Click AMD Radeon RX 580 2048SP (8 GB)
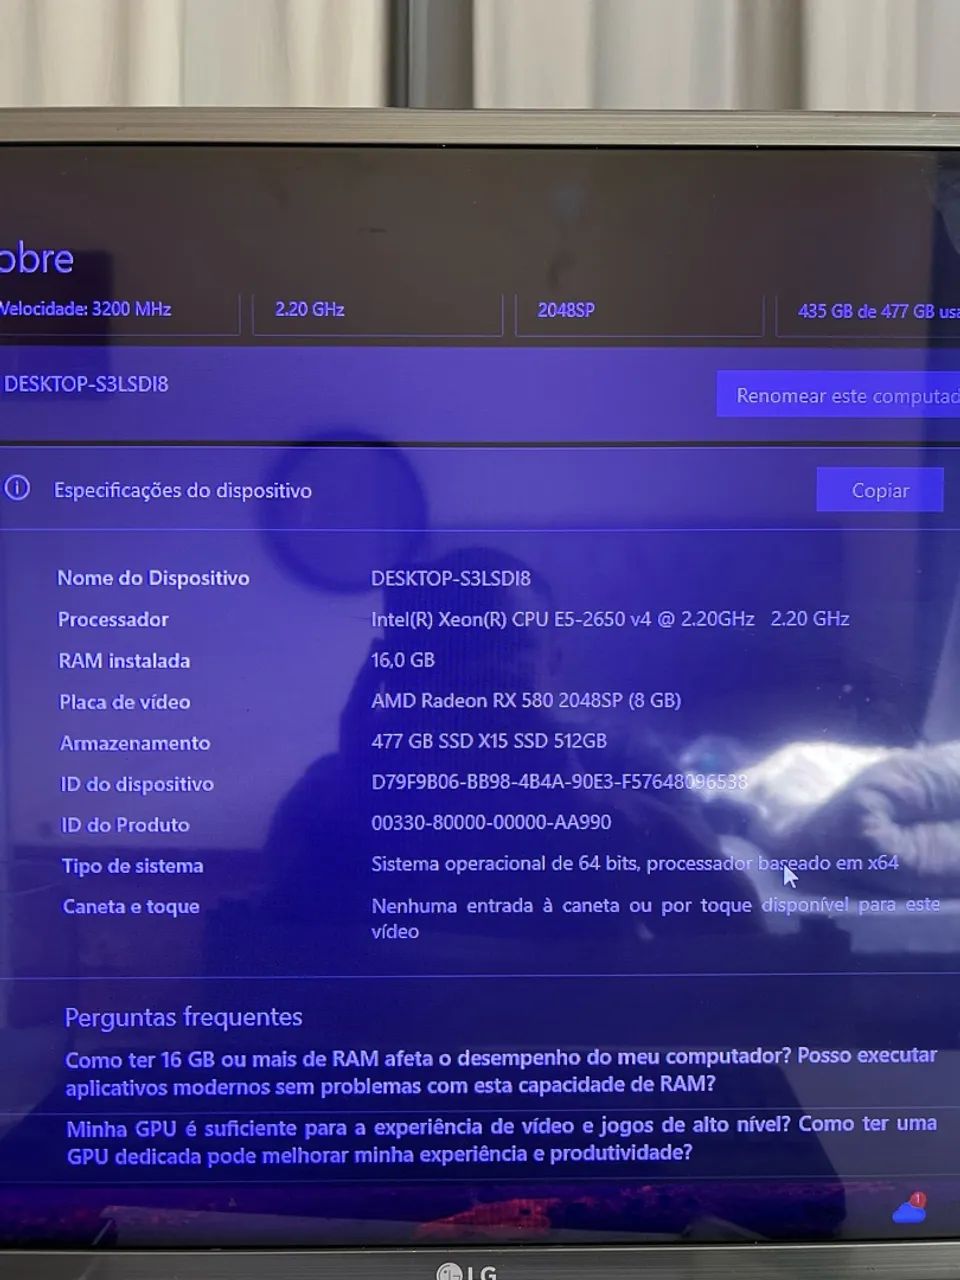Image resolution: width=960 pixels, height=1280 pixels. pos(526,700)
